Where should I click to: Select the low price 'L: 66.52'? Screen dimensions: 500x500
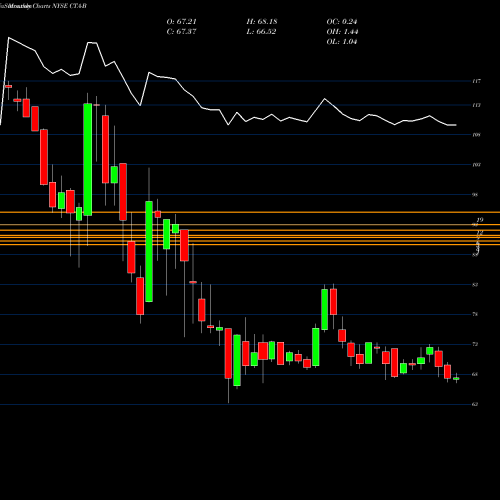(261, 32)
